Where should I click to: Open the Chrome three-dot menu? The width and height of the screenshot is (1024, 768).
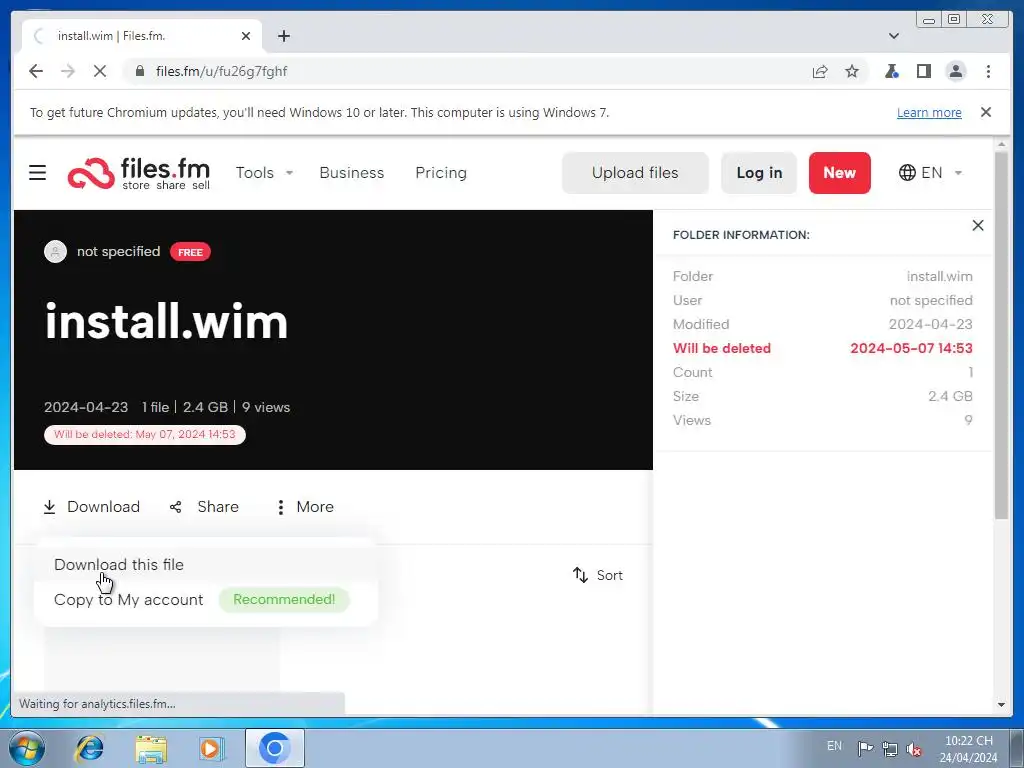tap(988, 71)
